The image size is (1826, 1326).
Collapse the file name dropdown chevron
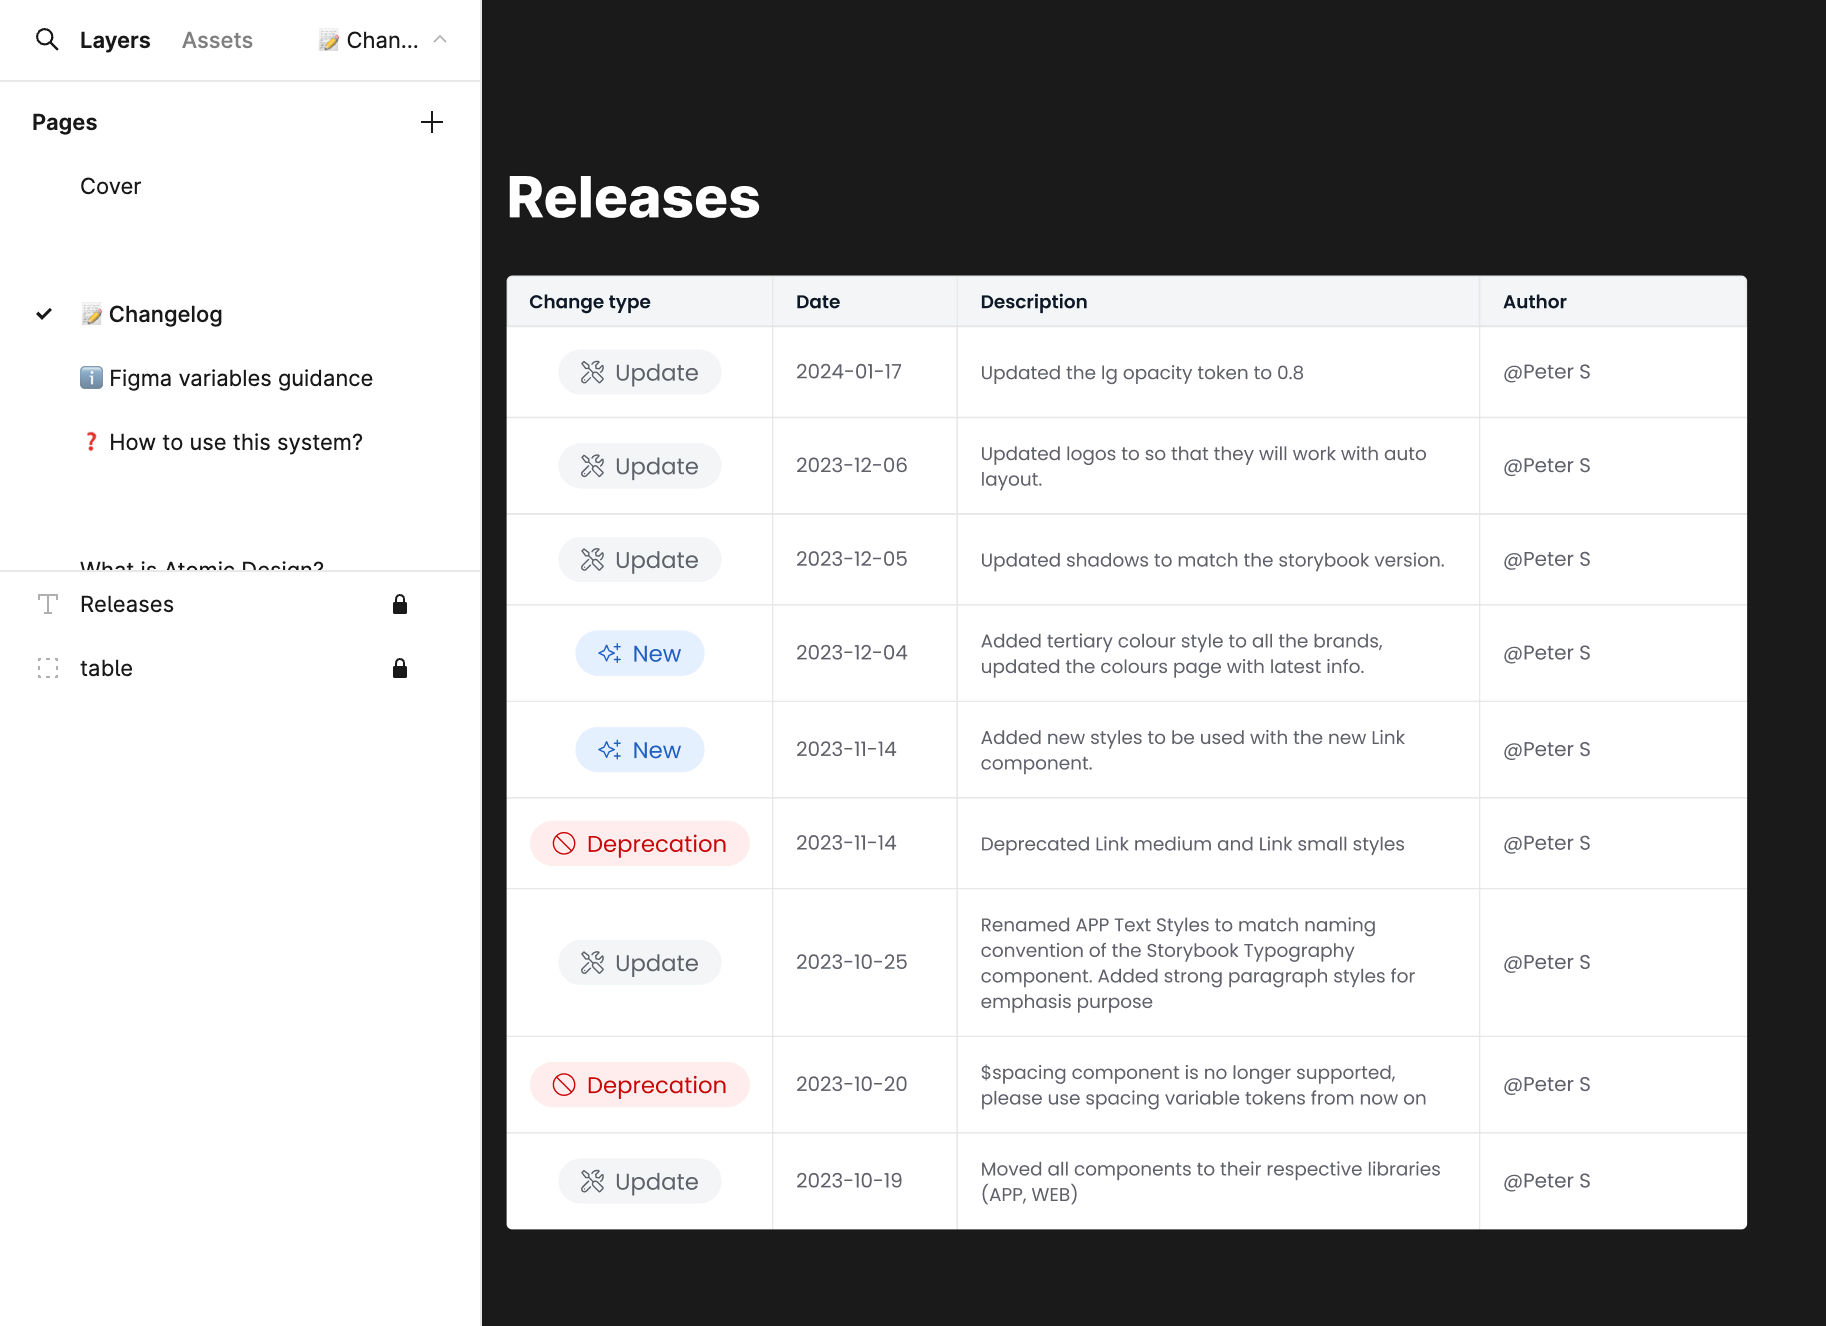[438, 40]
